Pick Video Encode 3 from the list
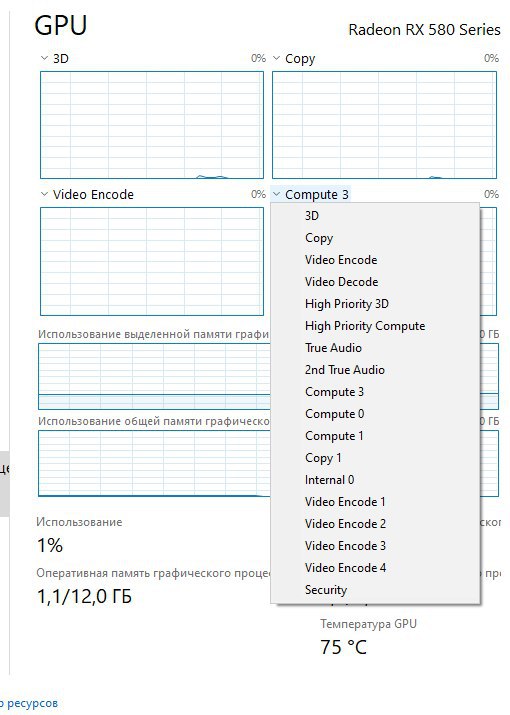 click(x=375, y=546)
